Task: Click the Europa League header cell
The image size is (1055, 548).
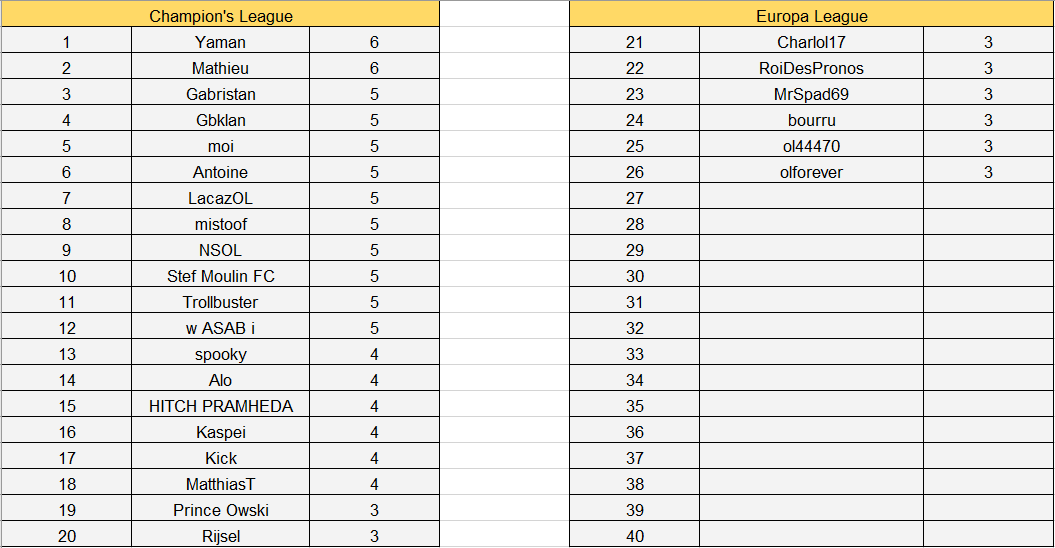Action: (811, 16)
